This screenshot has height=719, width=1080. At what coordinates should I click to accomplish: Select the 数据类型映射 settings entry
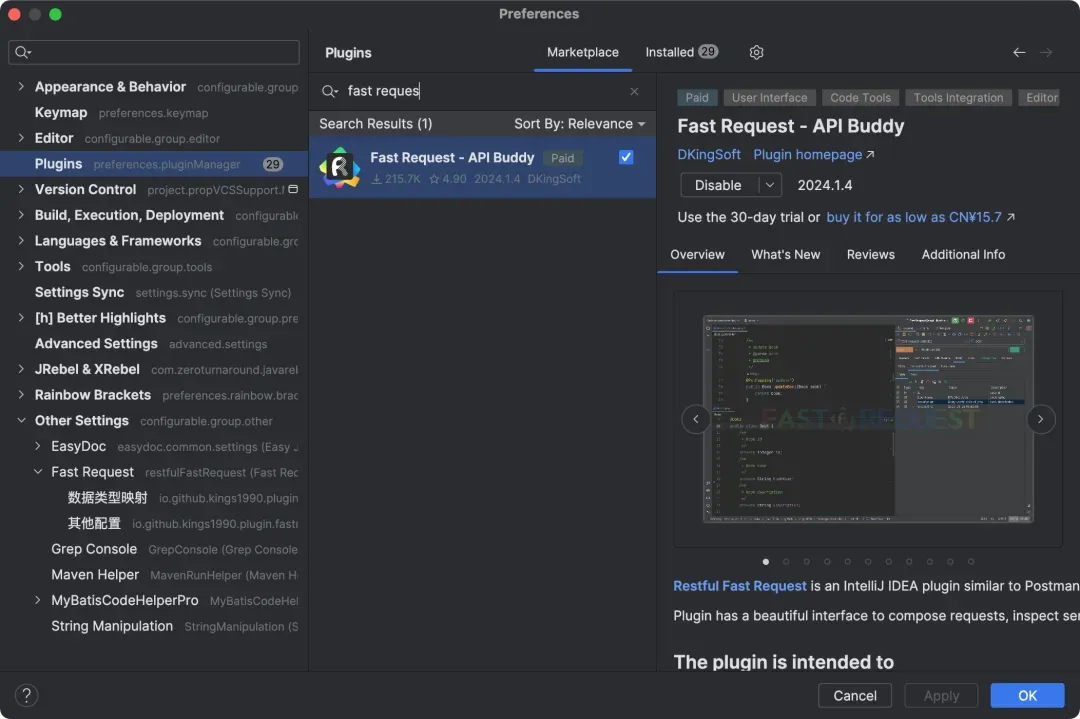pyautogui.click(x=154, y=498)
